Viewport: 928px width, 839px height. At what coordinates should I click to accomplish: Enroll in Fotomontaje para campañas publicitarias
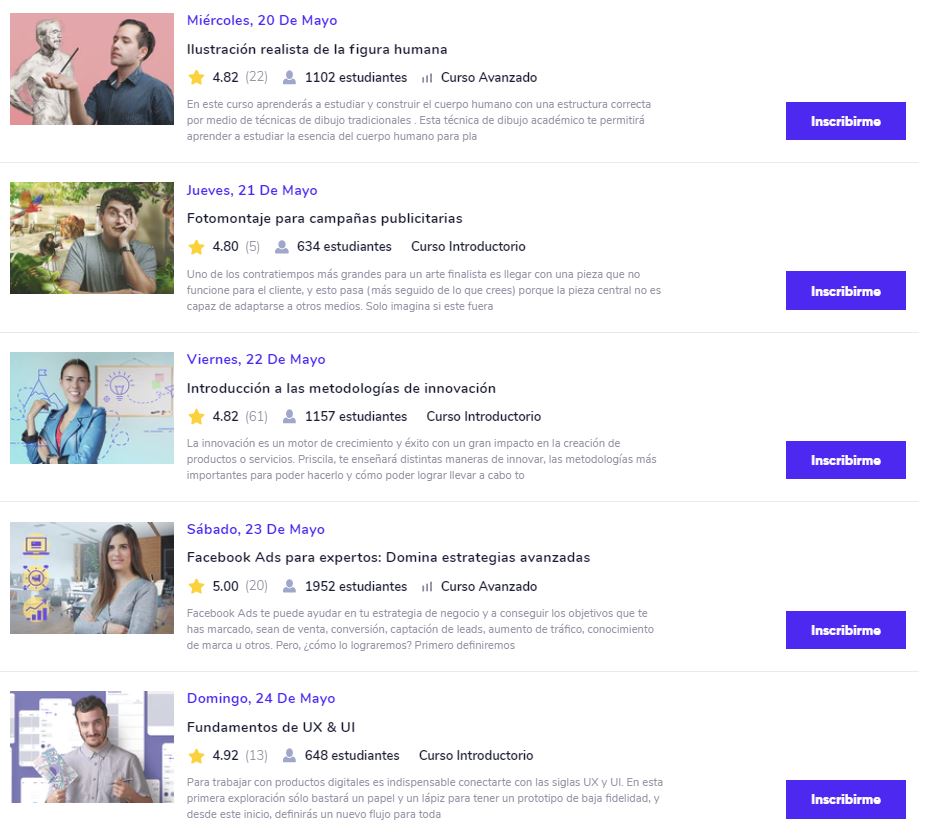(x=845, y=291)
